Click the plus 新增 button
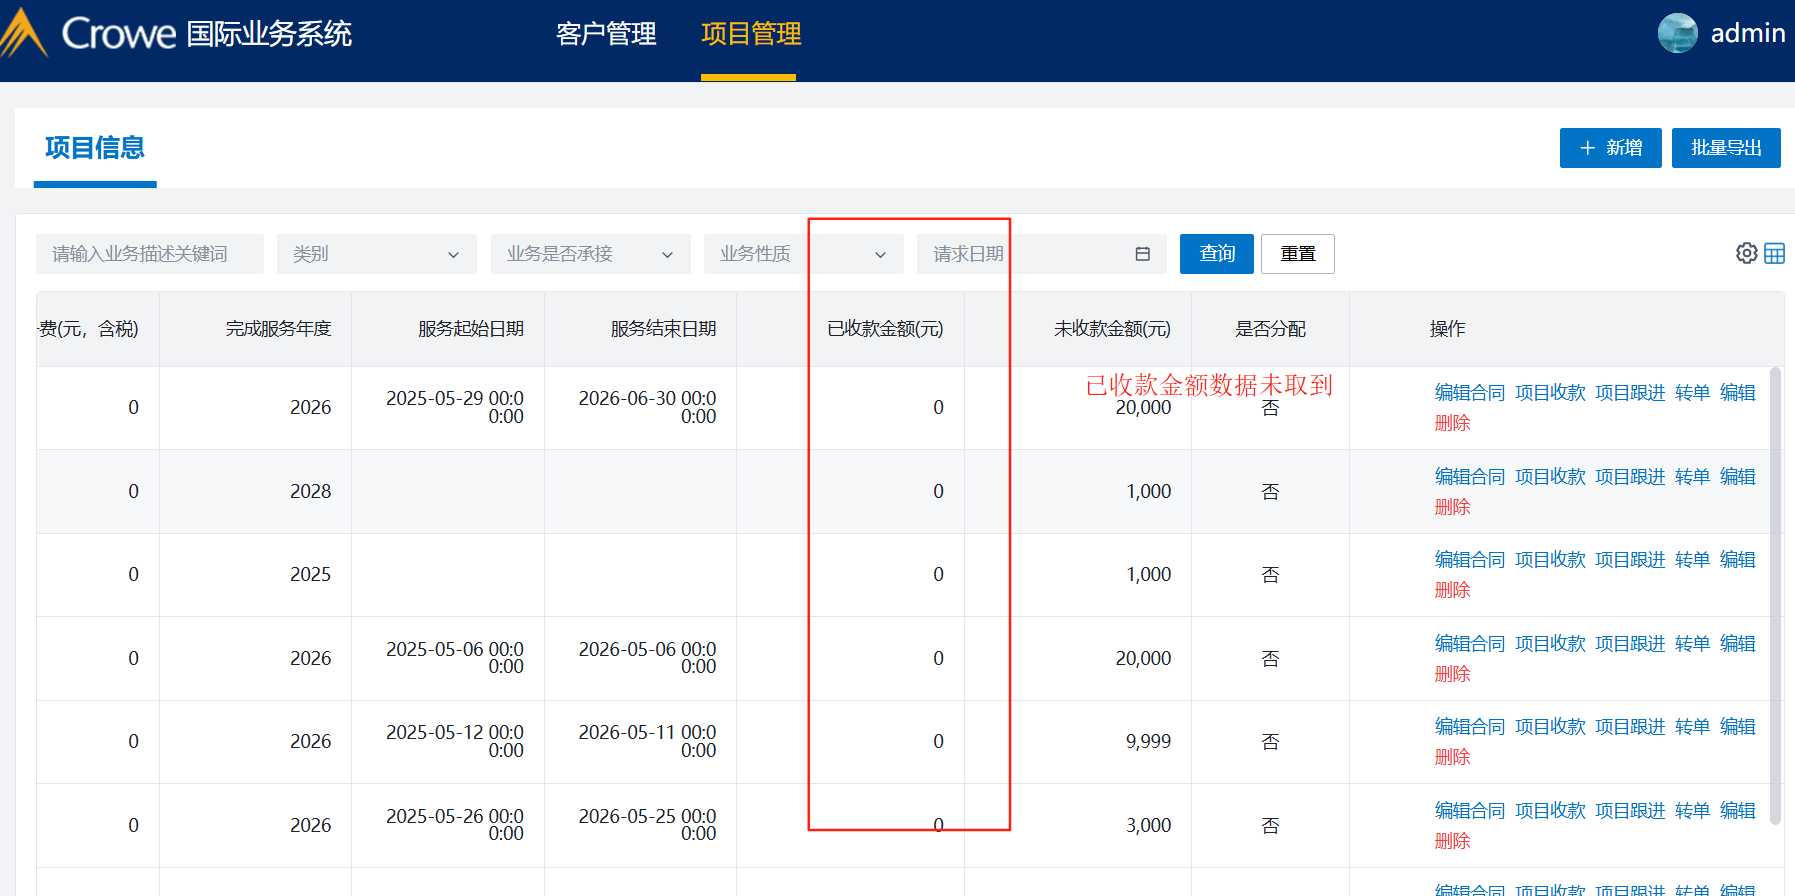The image size is (1795, 896). pyautogui.click(x=1610, y=148)
